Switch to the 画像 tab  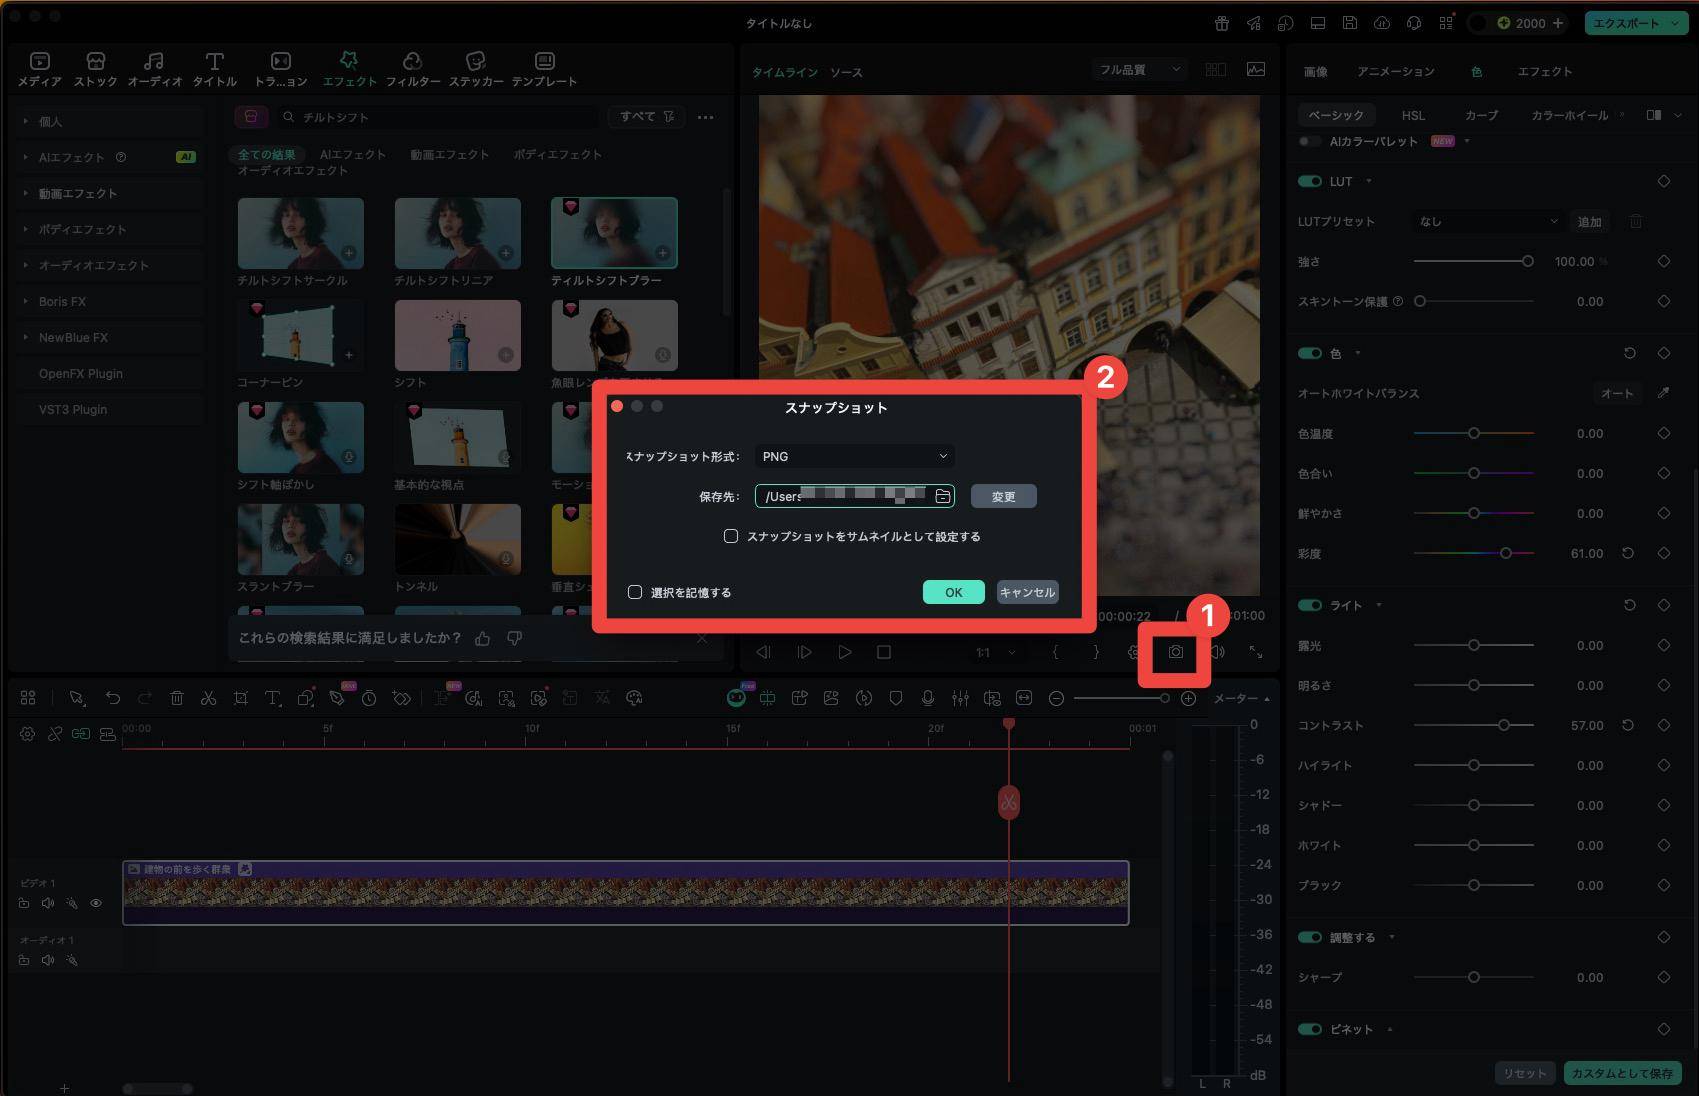pos(1315,71)
